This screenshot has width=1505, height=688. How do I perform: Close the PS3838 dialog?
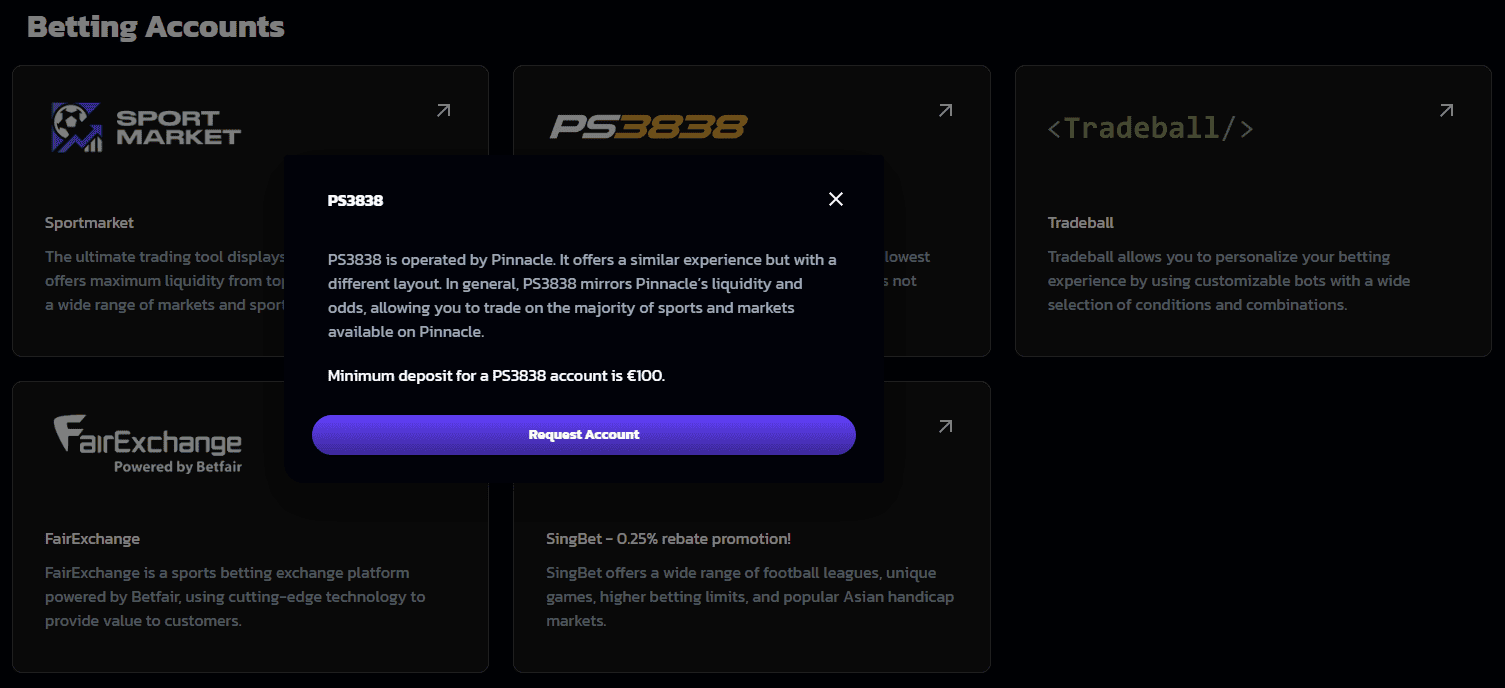(x=836, y=199)
